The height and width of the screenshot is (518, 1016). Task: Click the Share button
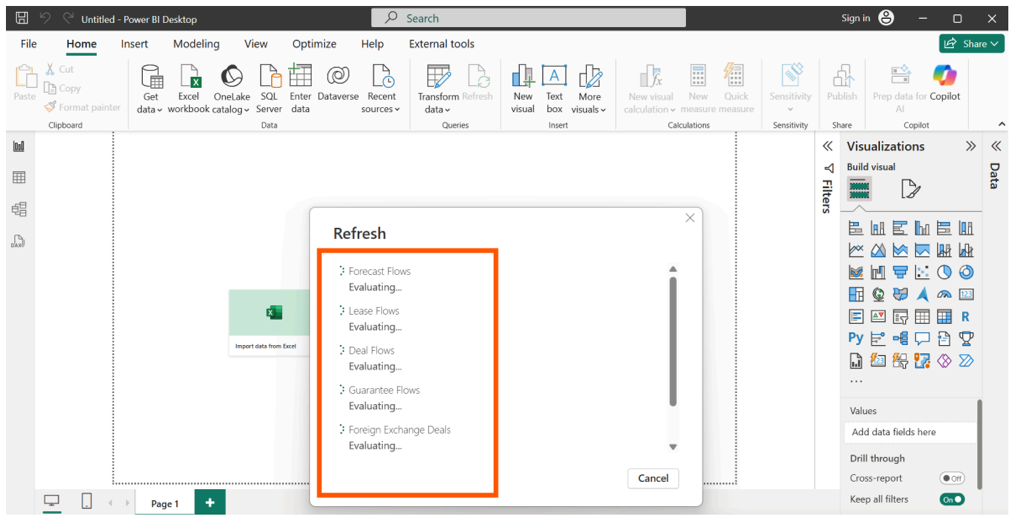point(971,43)
